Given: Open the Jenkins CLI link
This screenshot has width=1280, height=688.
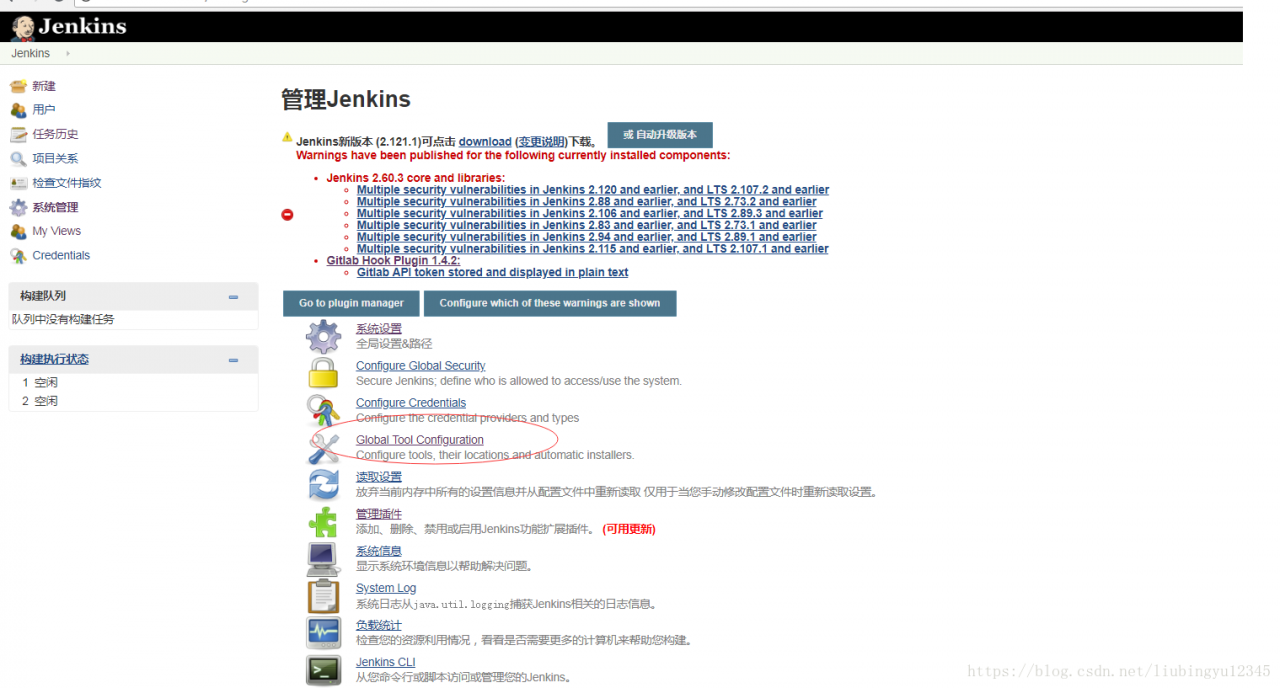Looking at the screenshot, I should [386, 662].
